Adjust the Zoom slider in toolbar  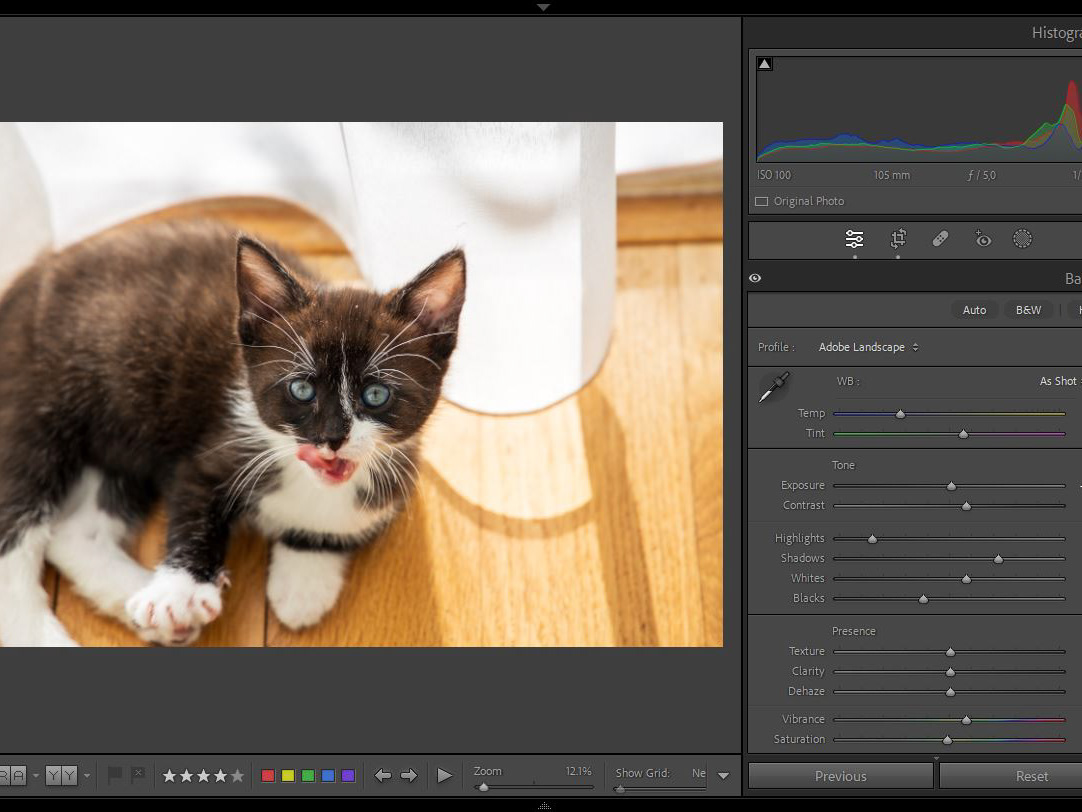click(x=484, y=787)
